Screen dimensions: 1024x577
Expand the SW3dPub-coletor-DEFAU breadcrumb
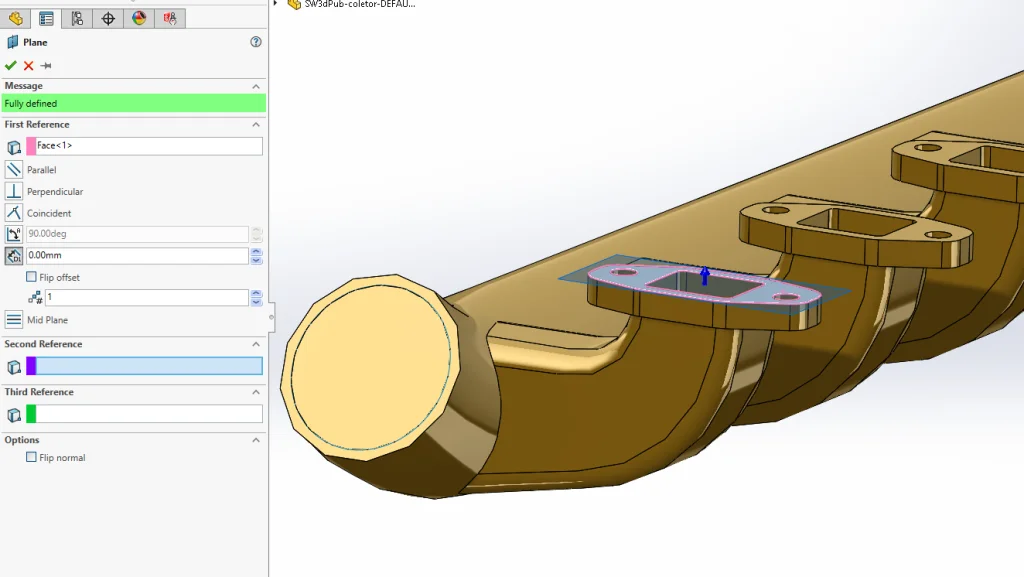click(278, 4)
